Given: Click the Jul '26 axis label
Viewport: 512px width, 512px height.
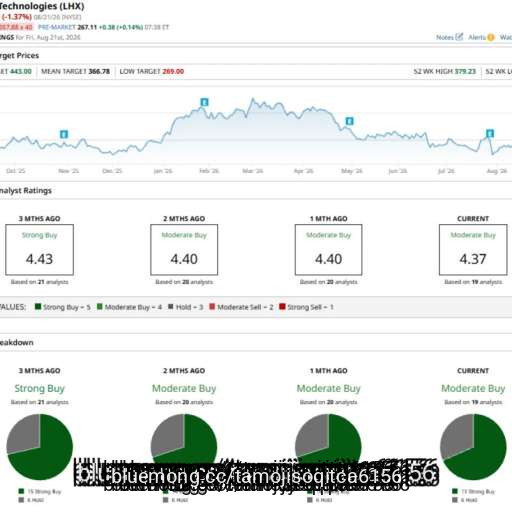Looking at the screenshot, I should click(446, 171).
